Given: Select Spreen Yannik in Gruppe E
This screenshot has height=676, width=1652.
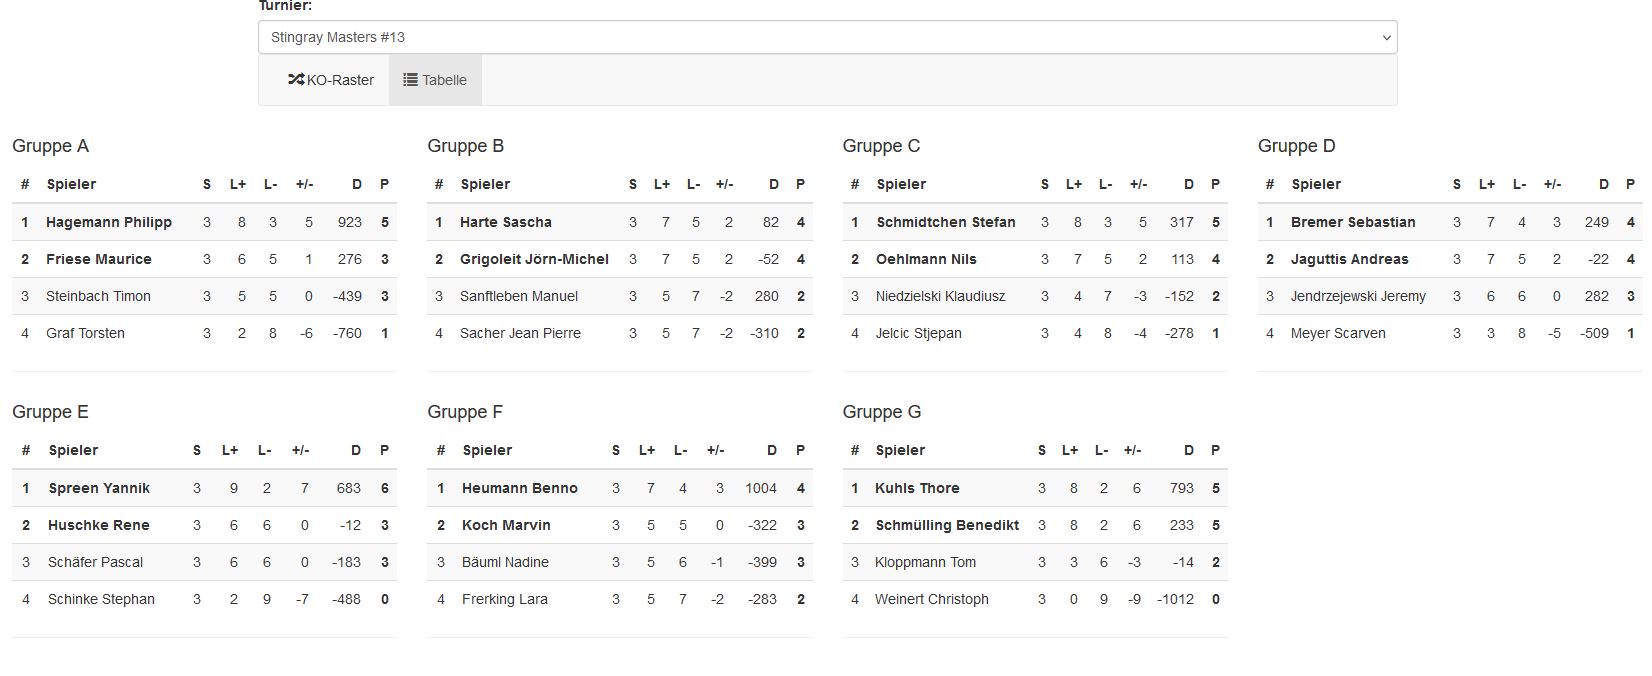Looking at the screenshot, I should coord(99,488).
